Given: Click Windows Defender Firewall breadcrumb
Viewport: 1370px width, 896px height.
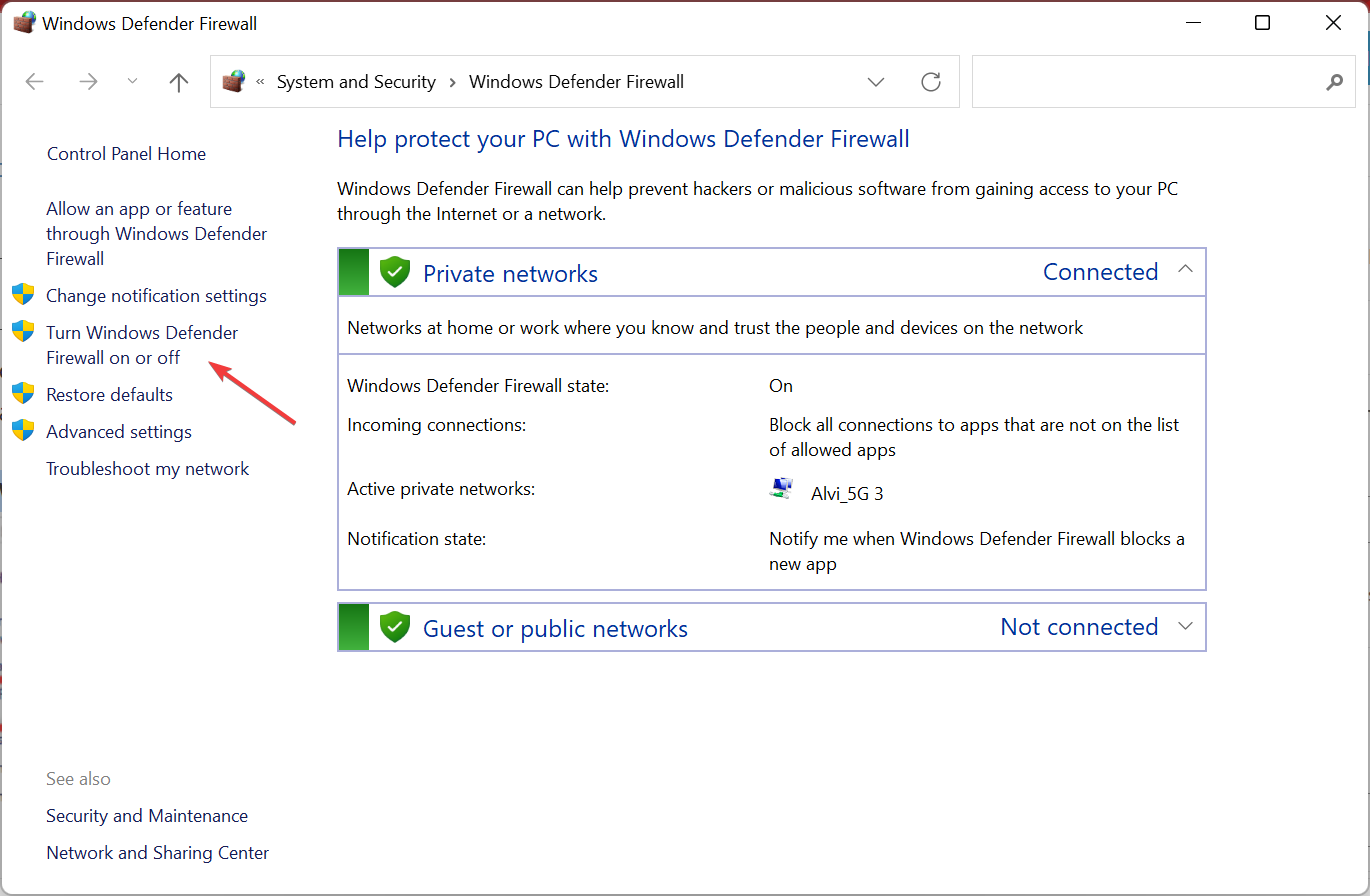Looking at the screenshot, I should coord(576,82).
